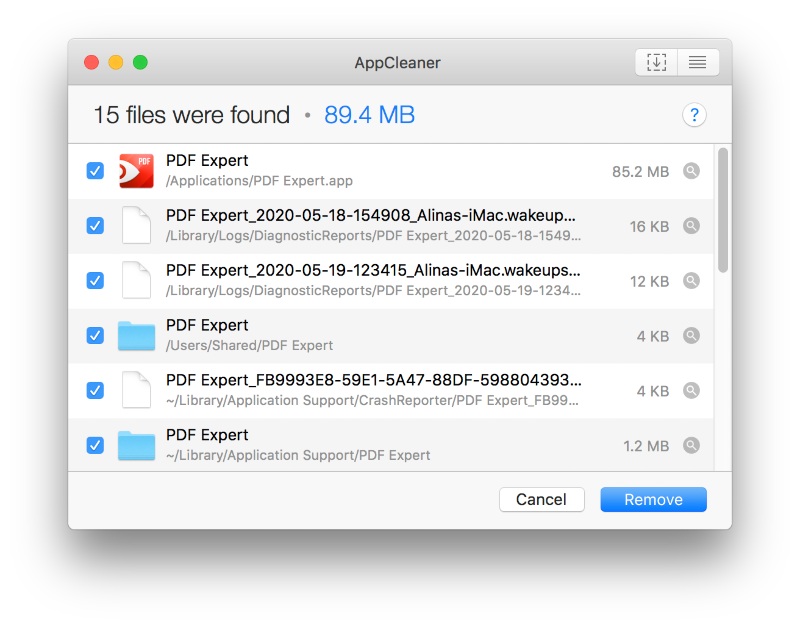Click the drop-app target toolbar icon
The height and width of the screenshot is (627, 800).
pos(656,62)
